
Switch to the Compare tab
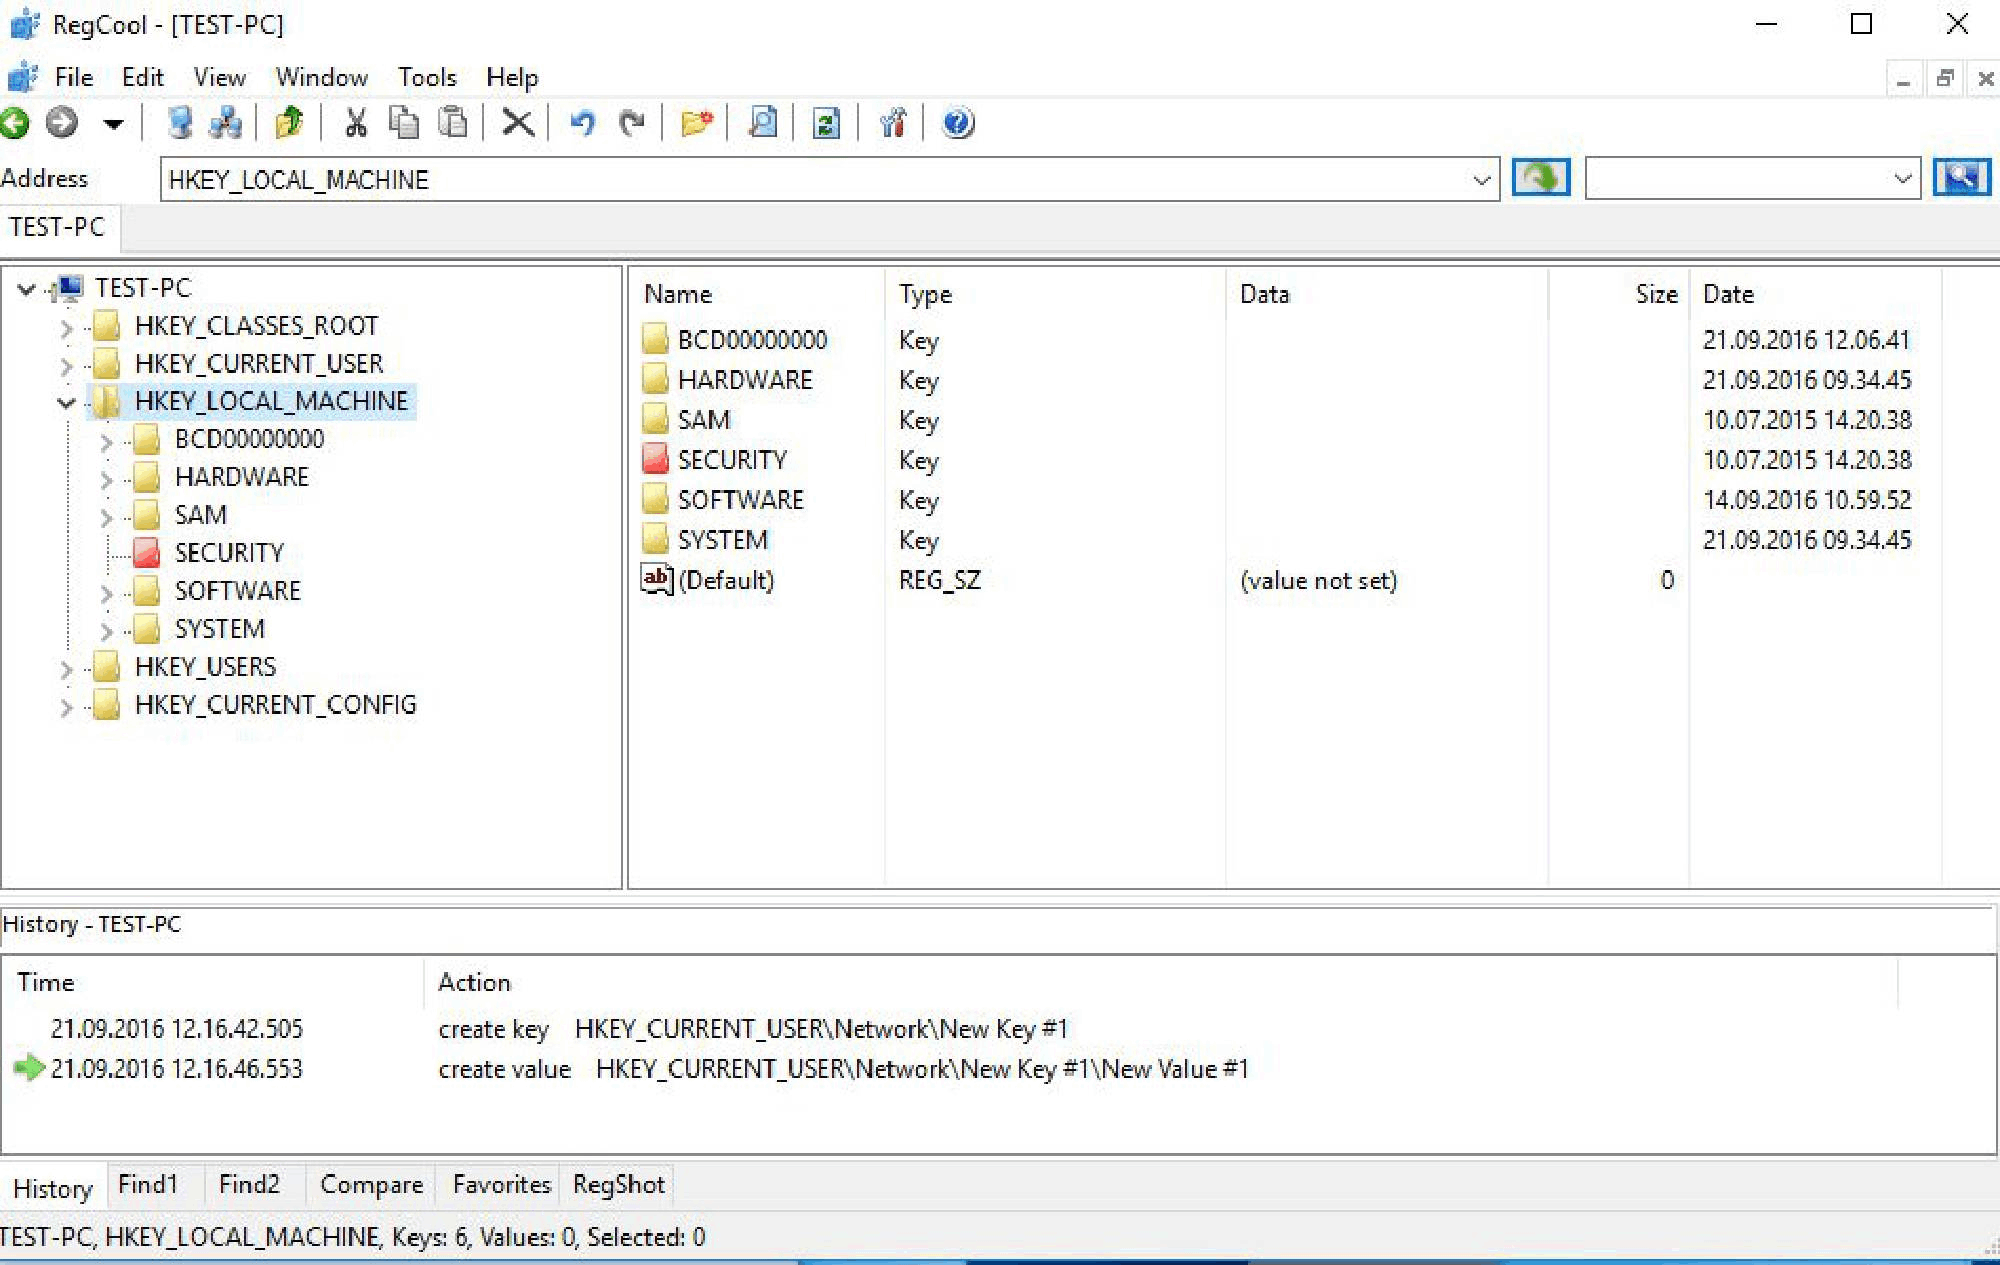click(x=371, y=1185)
